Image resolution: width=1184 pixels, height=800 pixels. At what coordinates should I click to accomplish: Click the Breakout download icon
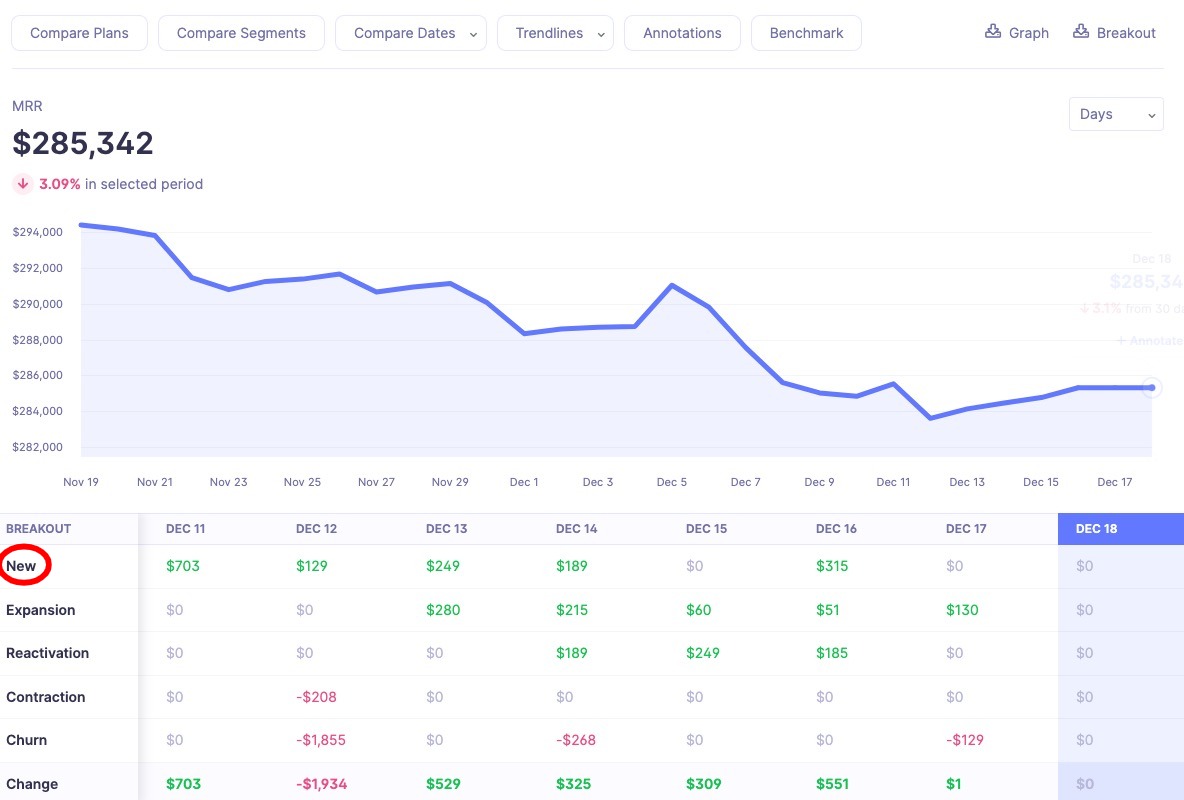coord(1081,32)
